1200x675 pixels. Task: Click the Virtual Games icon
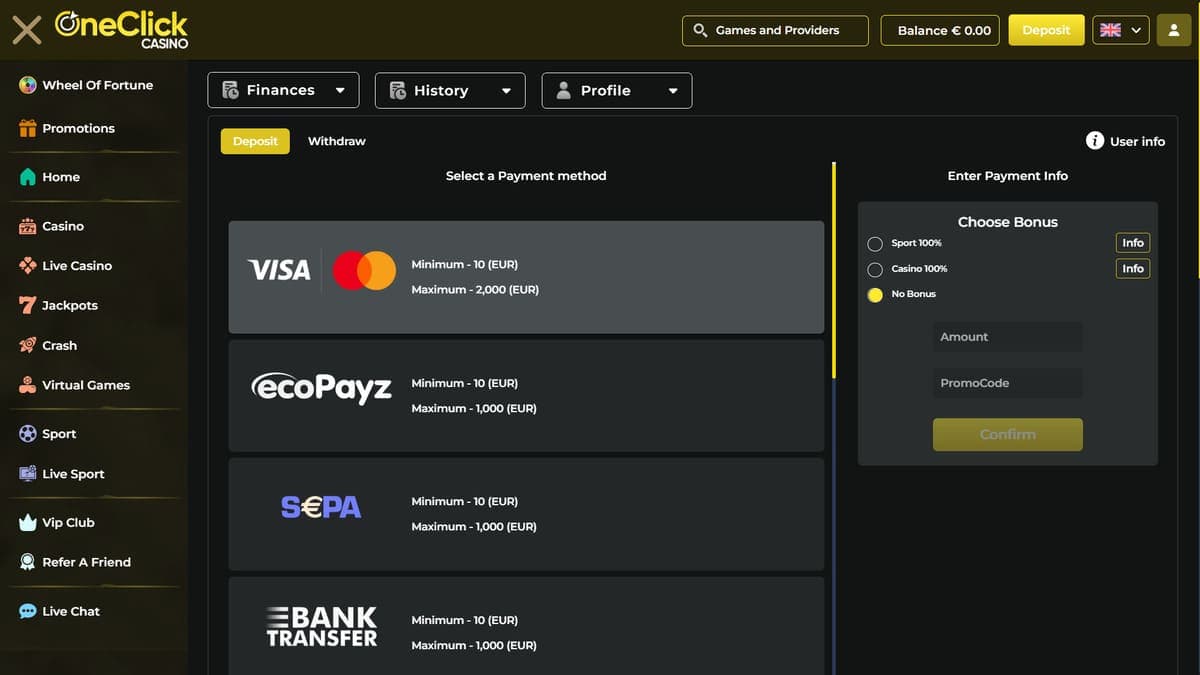coord(28,385)
